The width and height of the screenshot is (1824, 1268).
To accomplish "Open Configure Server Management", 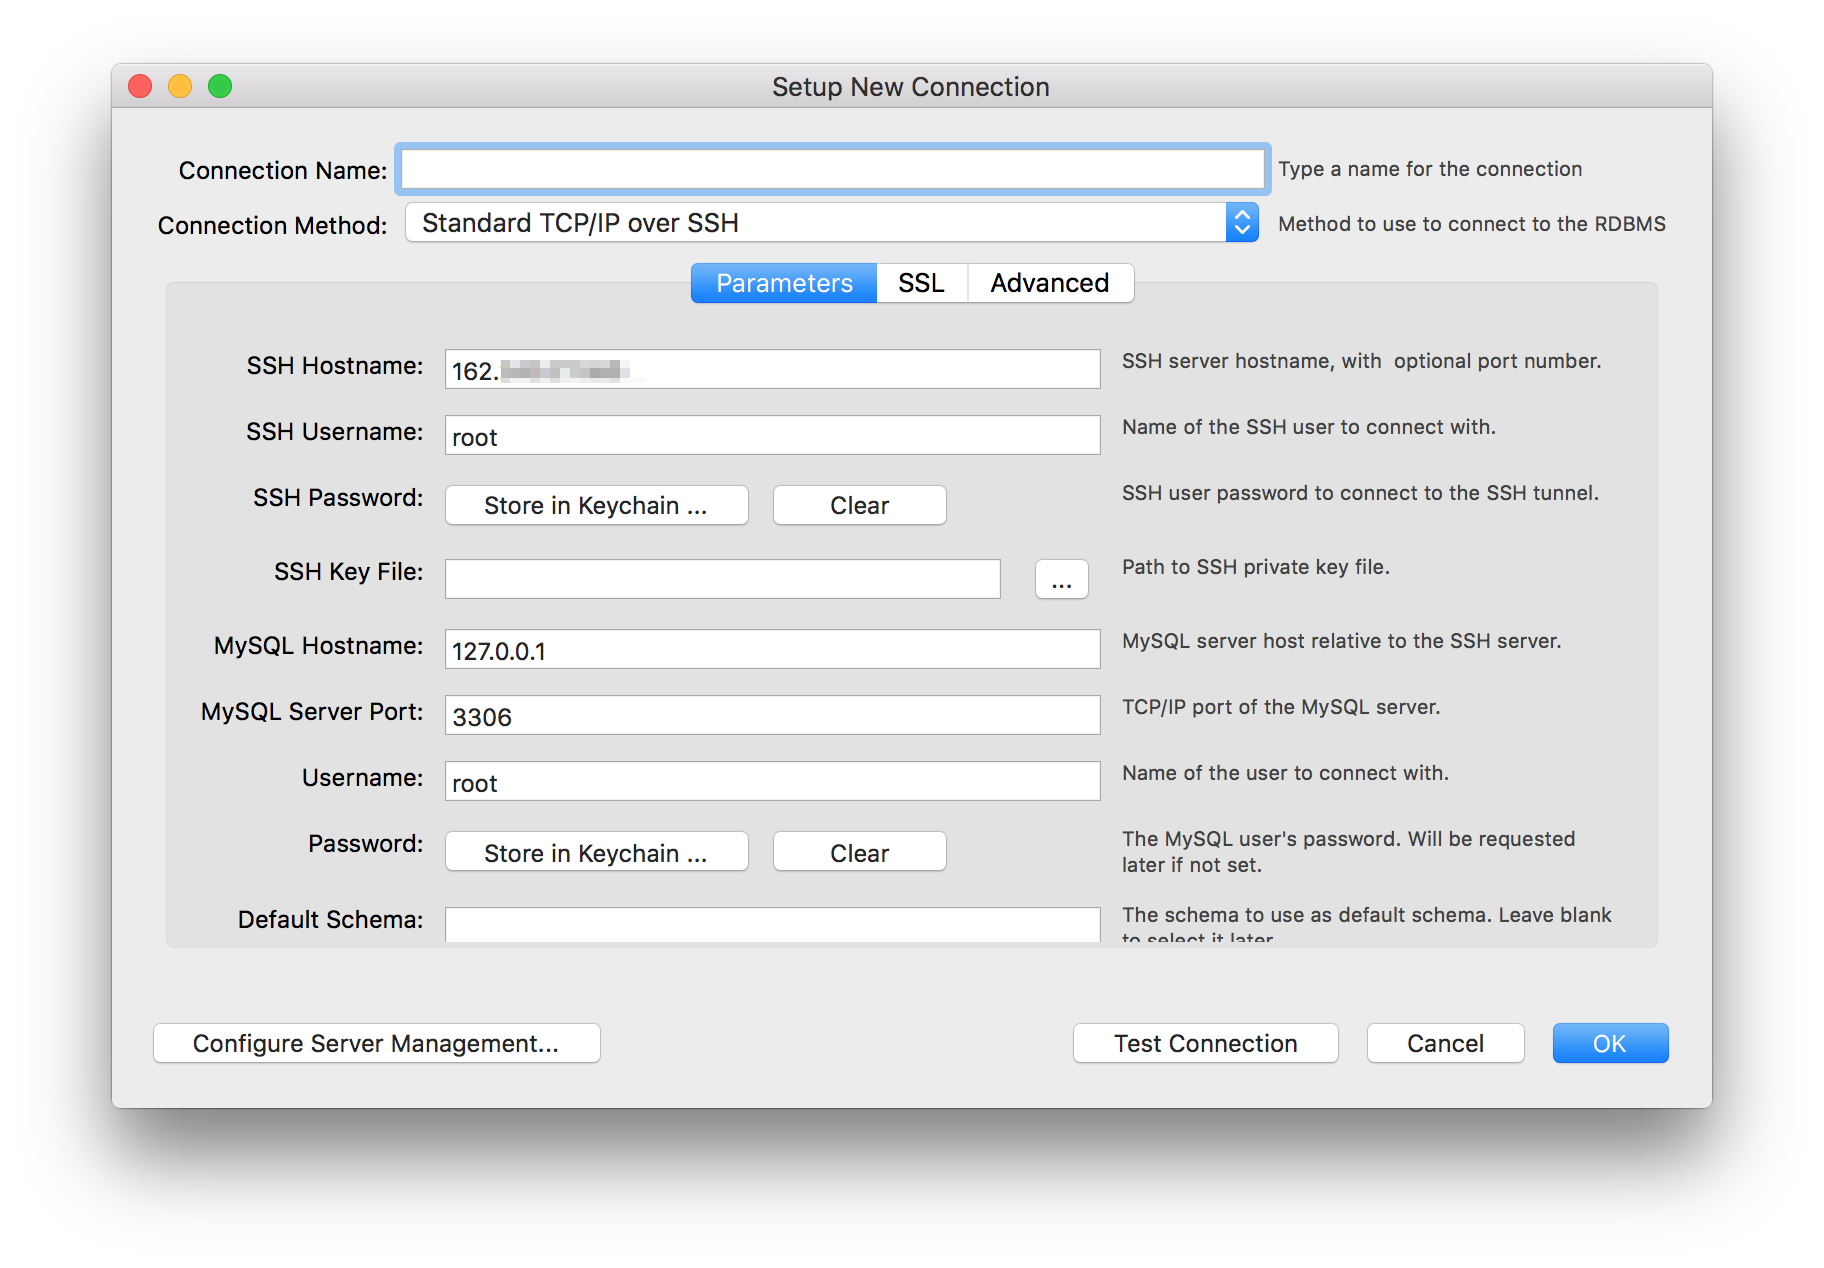I will coord(376,1043).
